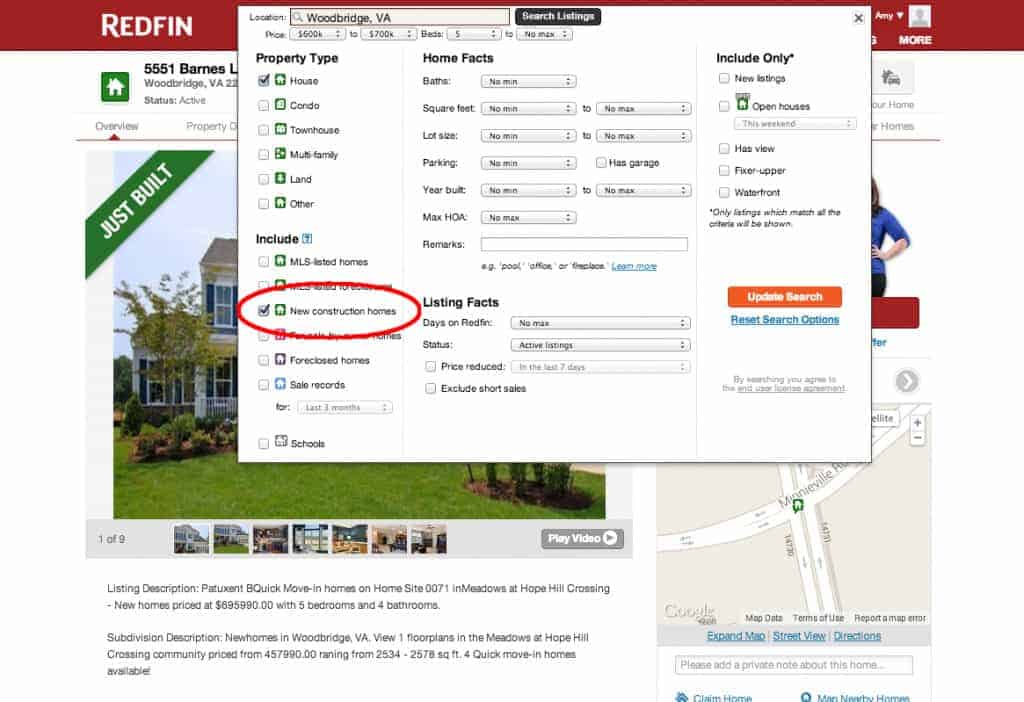Click the Claim Home icon
Screen dimensions: 1024x702
pyautogui.click(x=682, y=697)
